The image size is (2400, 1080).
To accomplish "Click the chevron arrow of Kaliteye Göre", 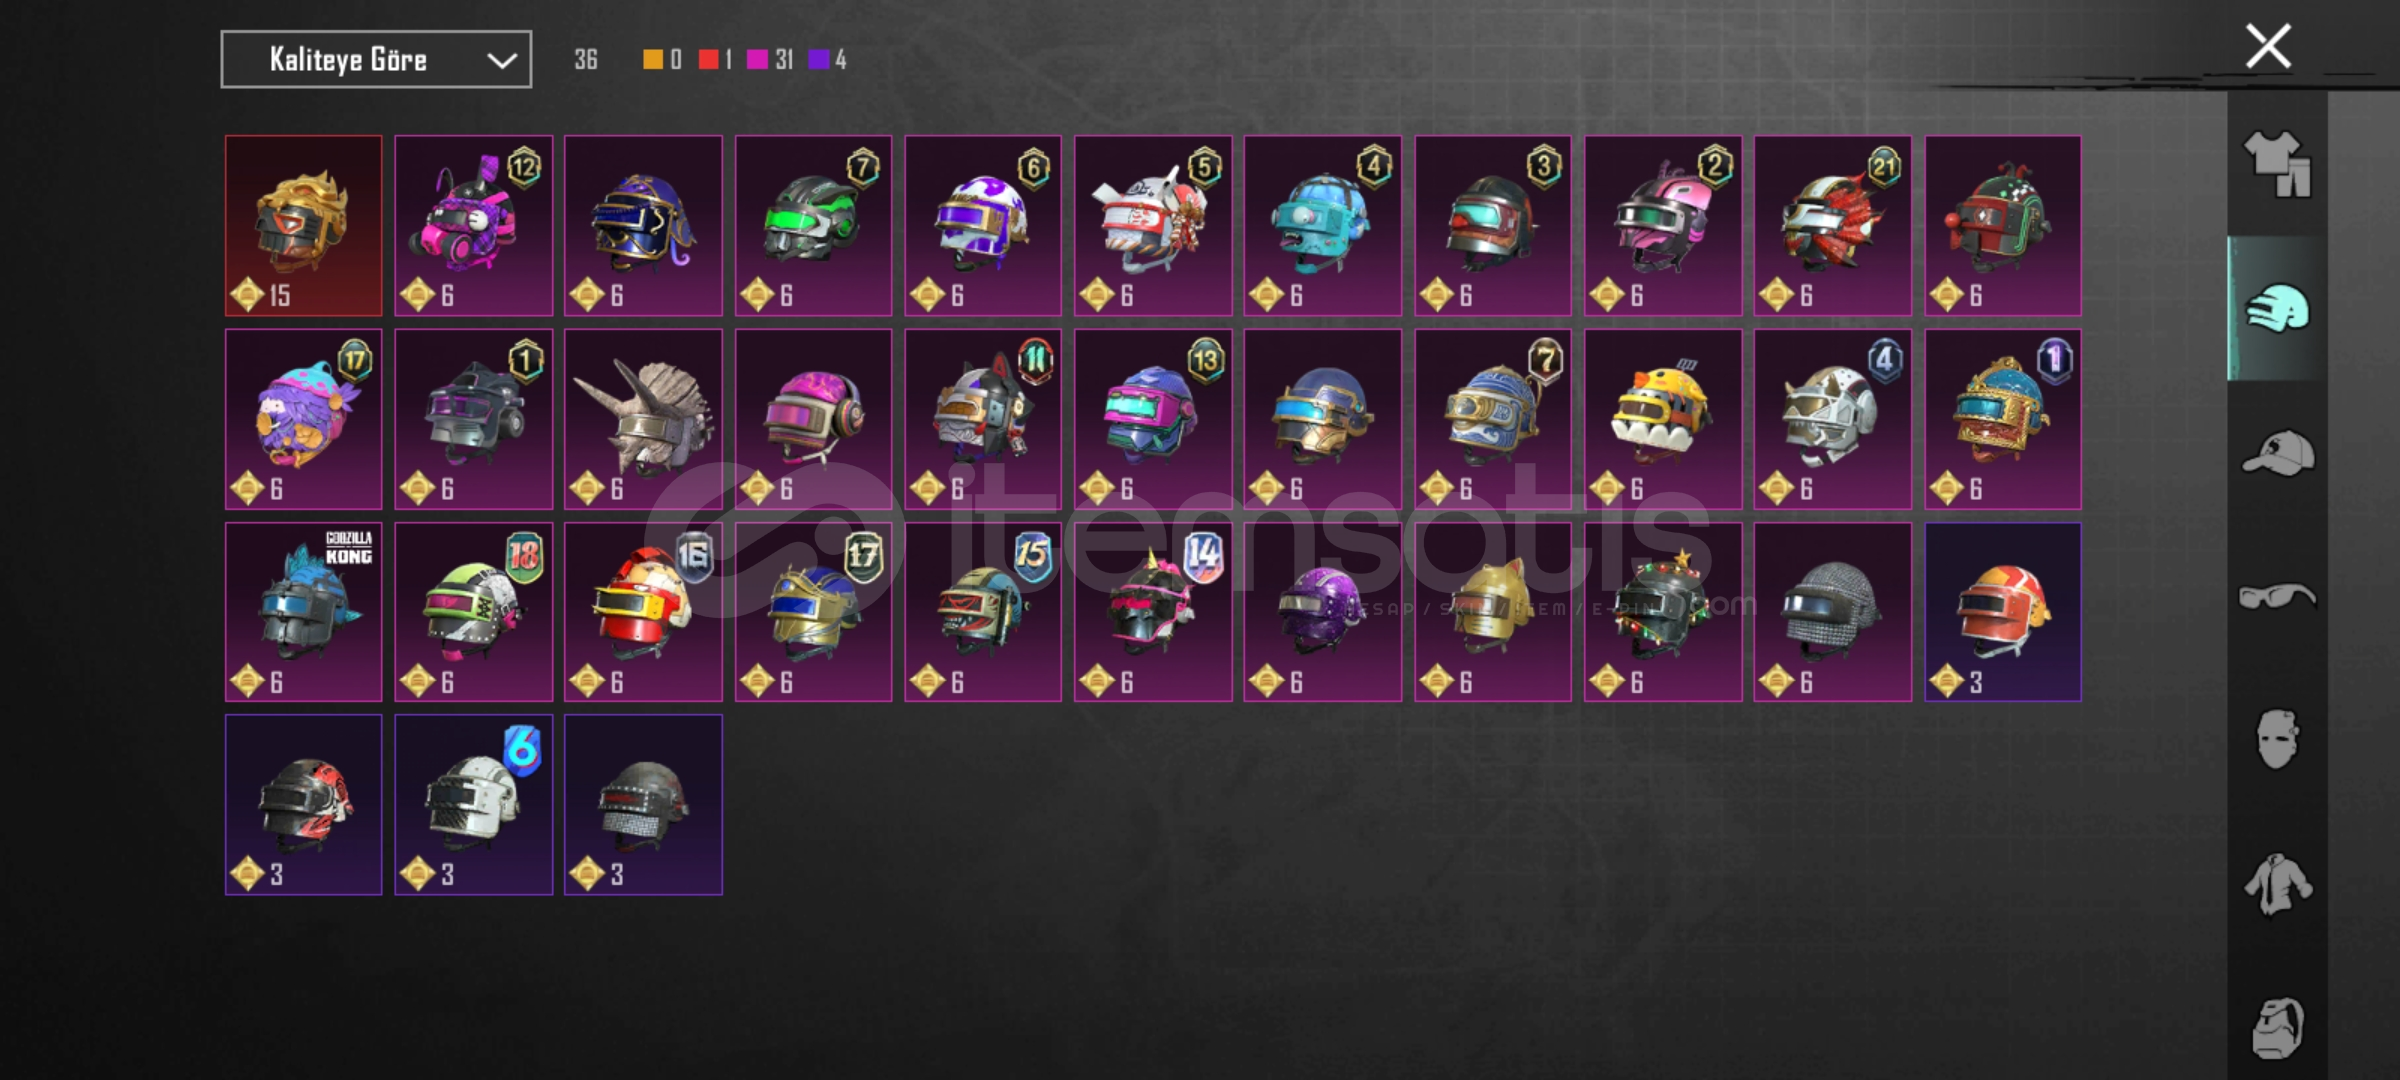I will pos(502,61).
